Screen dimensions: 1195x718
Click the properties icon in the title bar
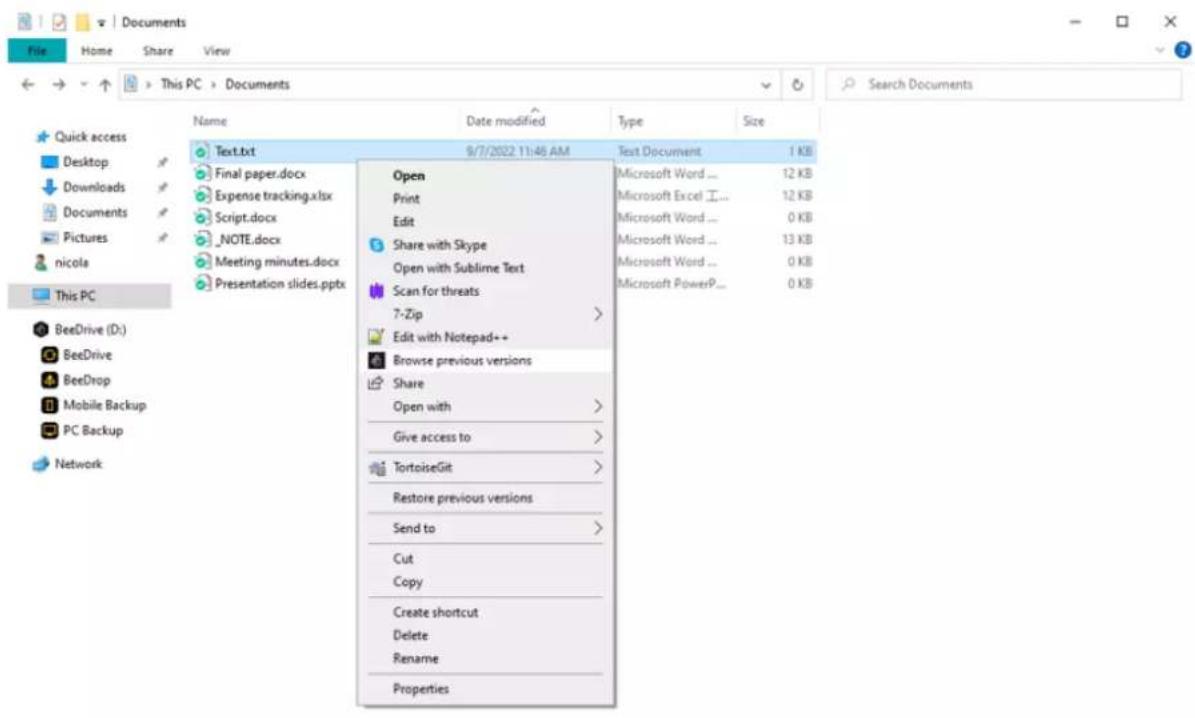[59, 22]
